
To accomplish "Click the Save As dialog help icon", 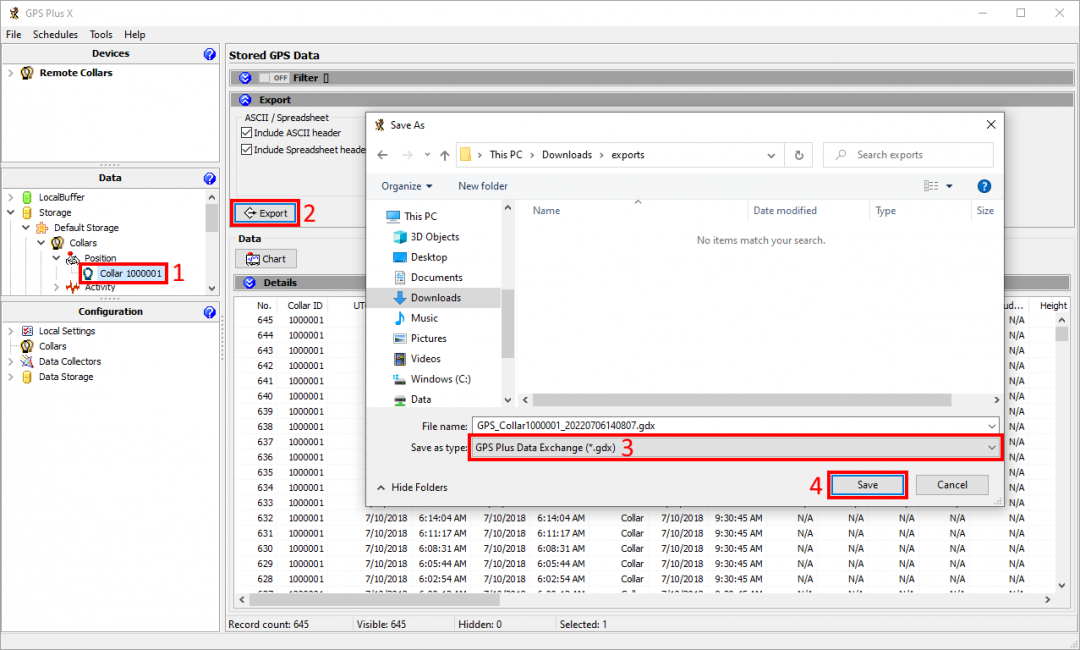I will [x=983, y=186].
